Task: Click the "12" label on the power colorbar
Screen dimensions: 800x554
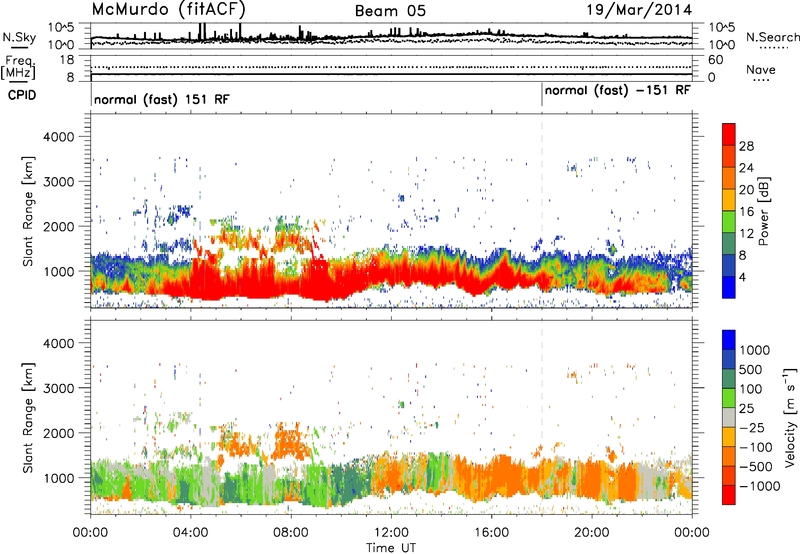Action: pyautogui.click(x=746, y=234)
